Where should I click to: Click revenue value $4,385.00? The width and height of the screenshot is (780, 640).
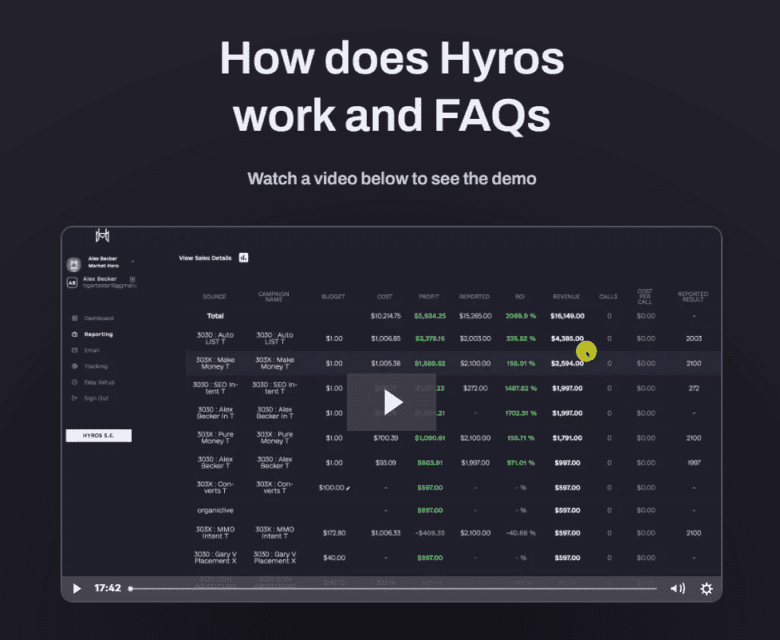coord(568,339)
